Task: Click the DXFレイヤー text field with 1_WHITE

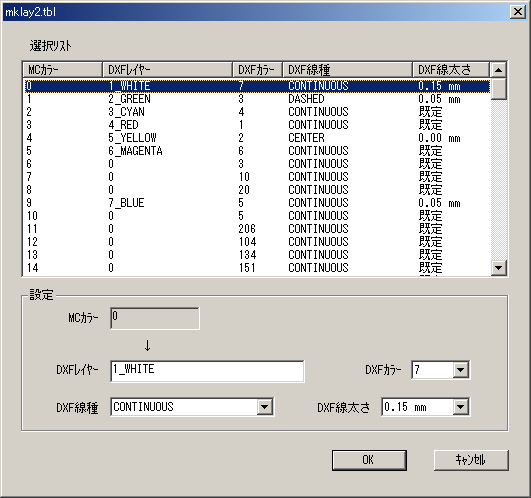Action: (207, 371)
